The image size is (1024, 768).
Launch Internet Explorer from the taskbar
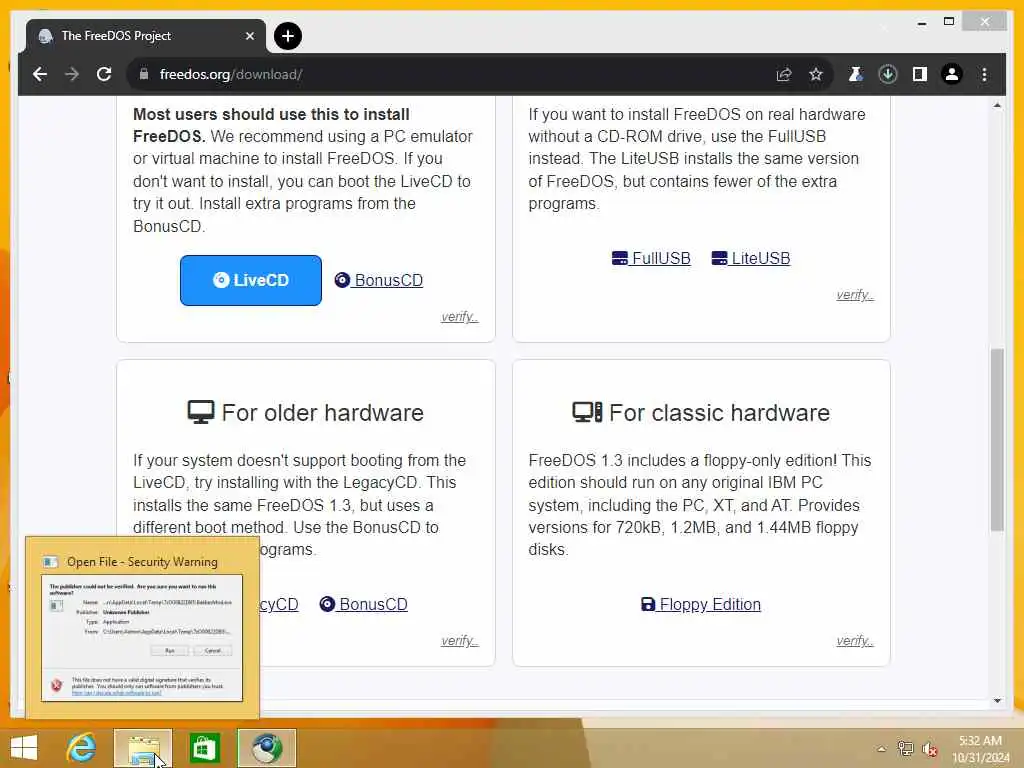(81, 748)
